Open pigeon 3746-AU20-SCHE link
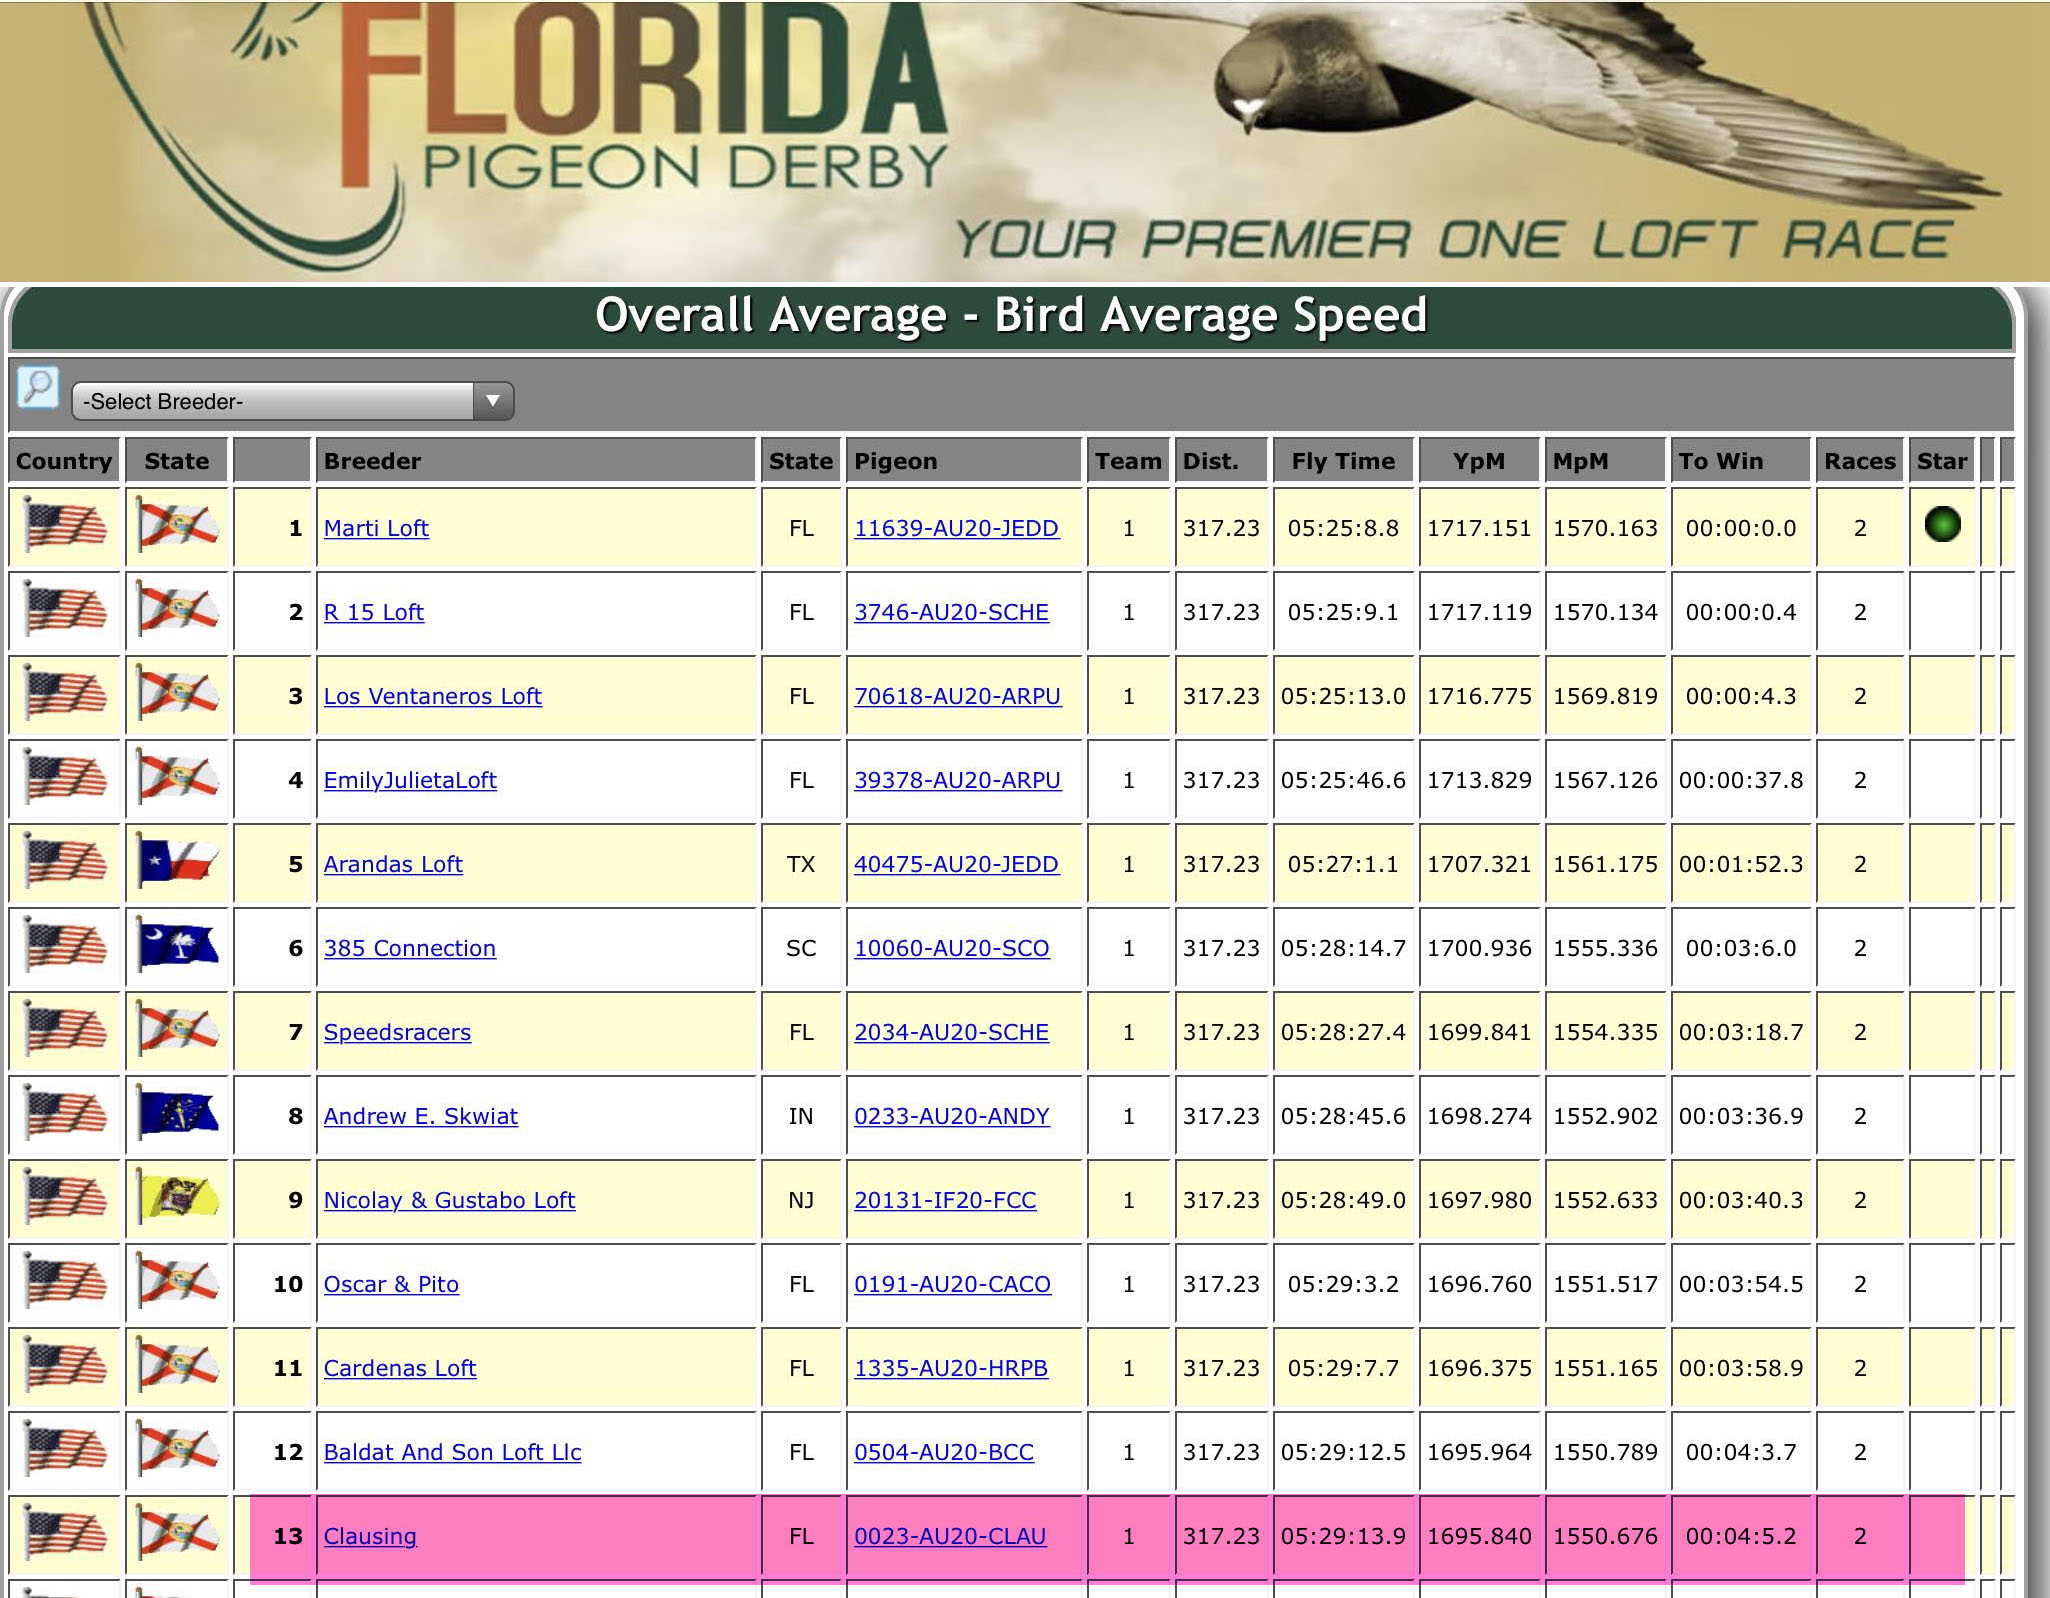Image resolution: width=2050 pixels, height=1598 pixels. pyautogui.click(x=951, y=612)
